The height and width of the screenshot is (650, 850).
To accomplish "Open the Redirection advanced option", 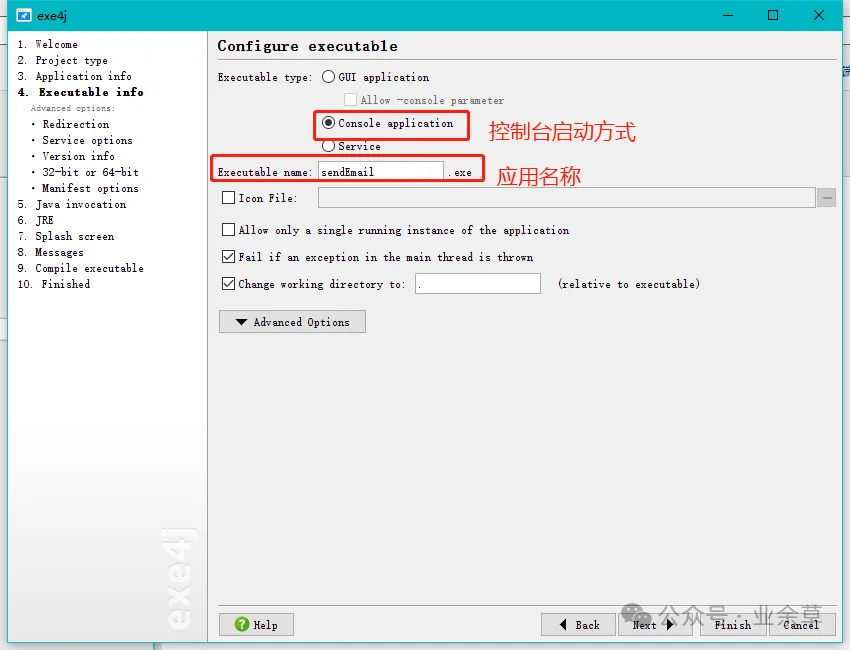I will 75,124.
